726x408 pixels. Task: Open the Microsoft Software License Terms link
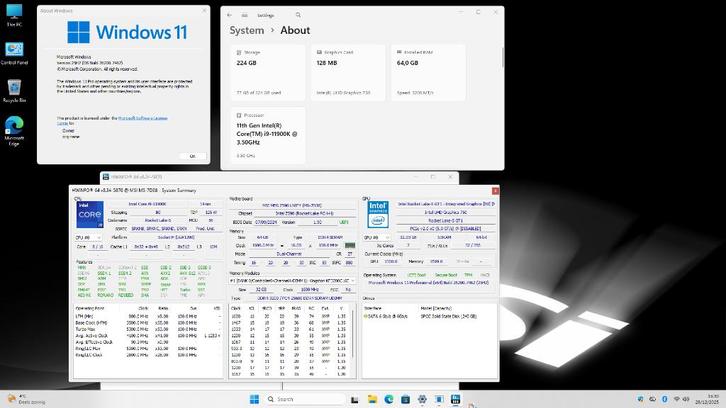pos(143,118)
